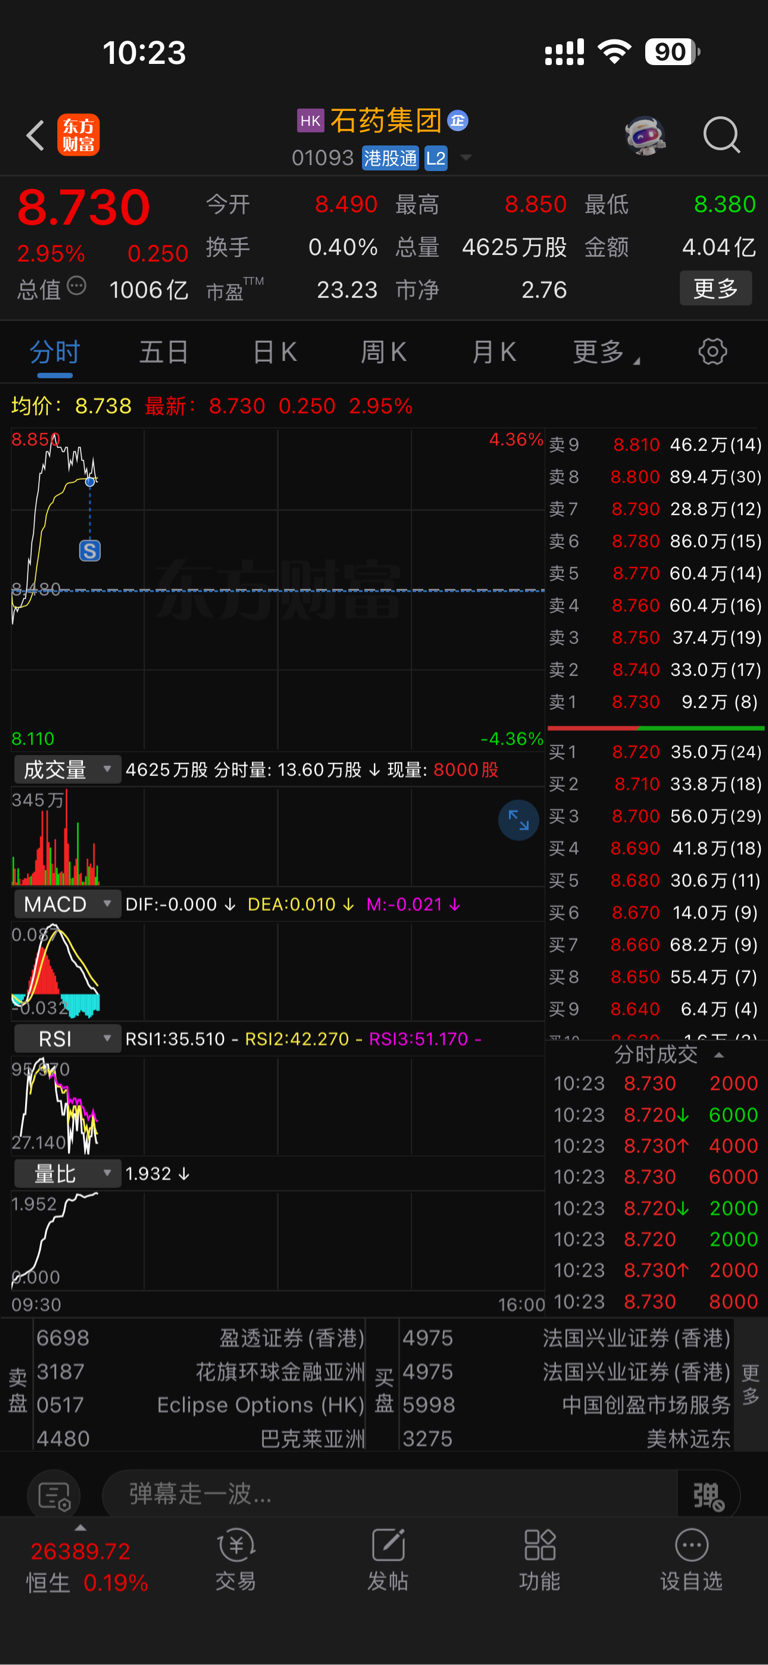
Task: Switch to the 月K tab
Action: coord(494,352)
